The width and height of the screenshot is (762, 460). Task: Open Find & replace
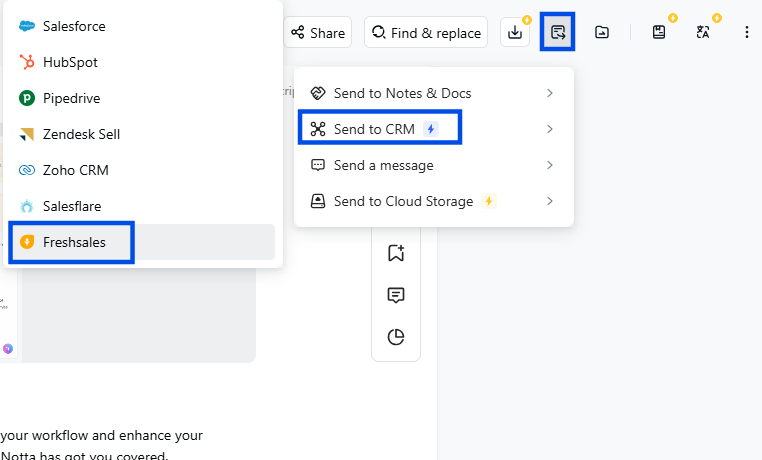[426, 33]
